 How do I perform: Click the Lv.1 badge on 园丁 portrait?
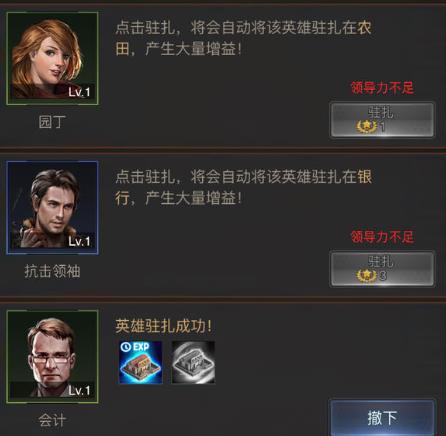click(x=79, y=92)
